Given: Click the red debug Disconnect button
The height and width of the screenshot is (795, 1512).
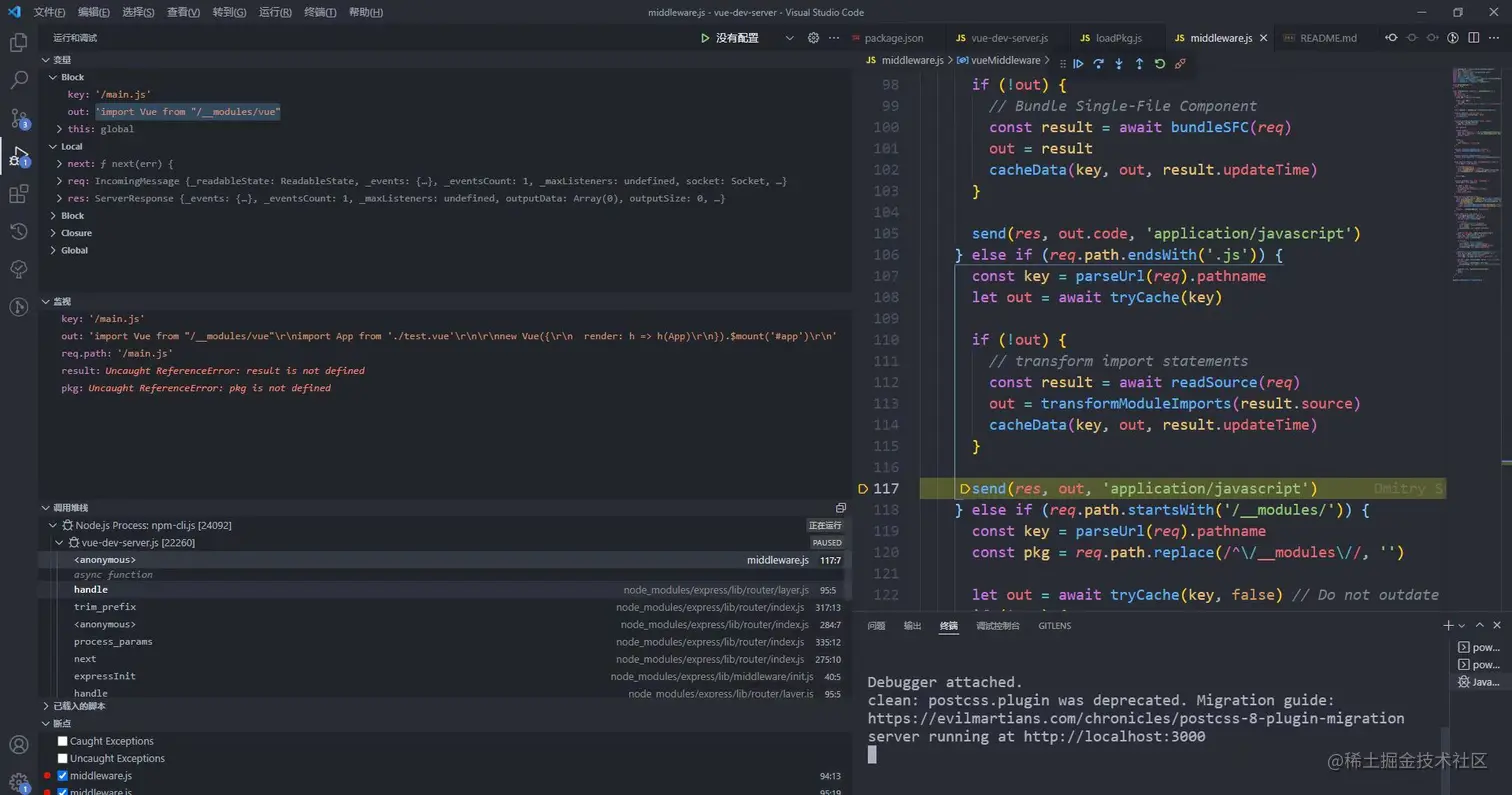Looking at the screenshot, I should (1181, 63).
